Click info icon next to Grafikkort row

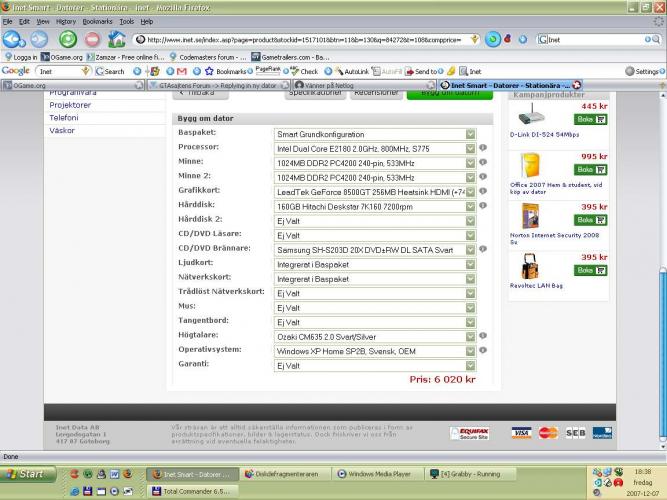[x=482, y=191]
